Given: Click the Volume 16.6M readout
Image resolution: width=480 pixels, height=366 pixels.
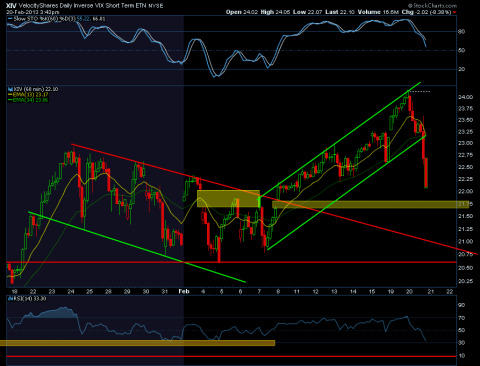Looking at the screenshot, I should coord(378,12).
